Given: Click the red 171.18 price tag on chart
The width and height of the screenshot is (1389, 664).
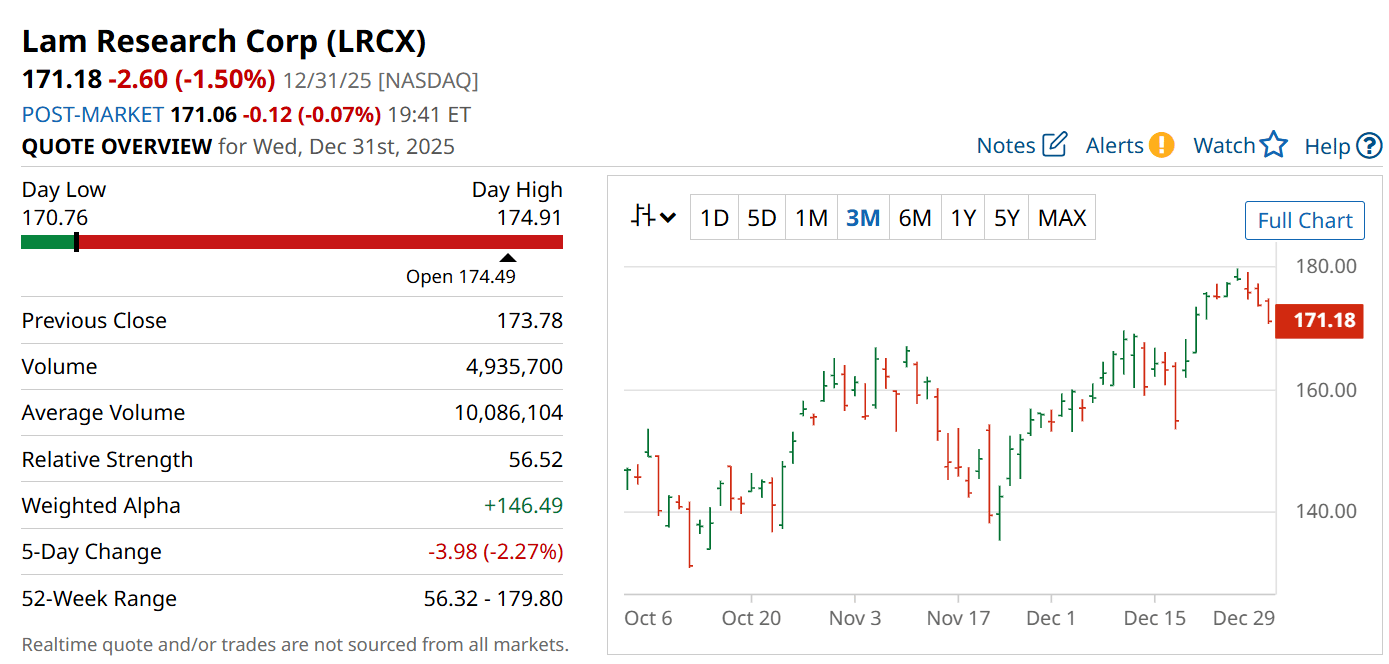Looking at the screenshot, I should (x=1319, y=320).
